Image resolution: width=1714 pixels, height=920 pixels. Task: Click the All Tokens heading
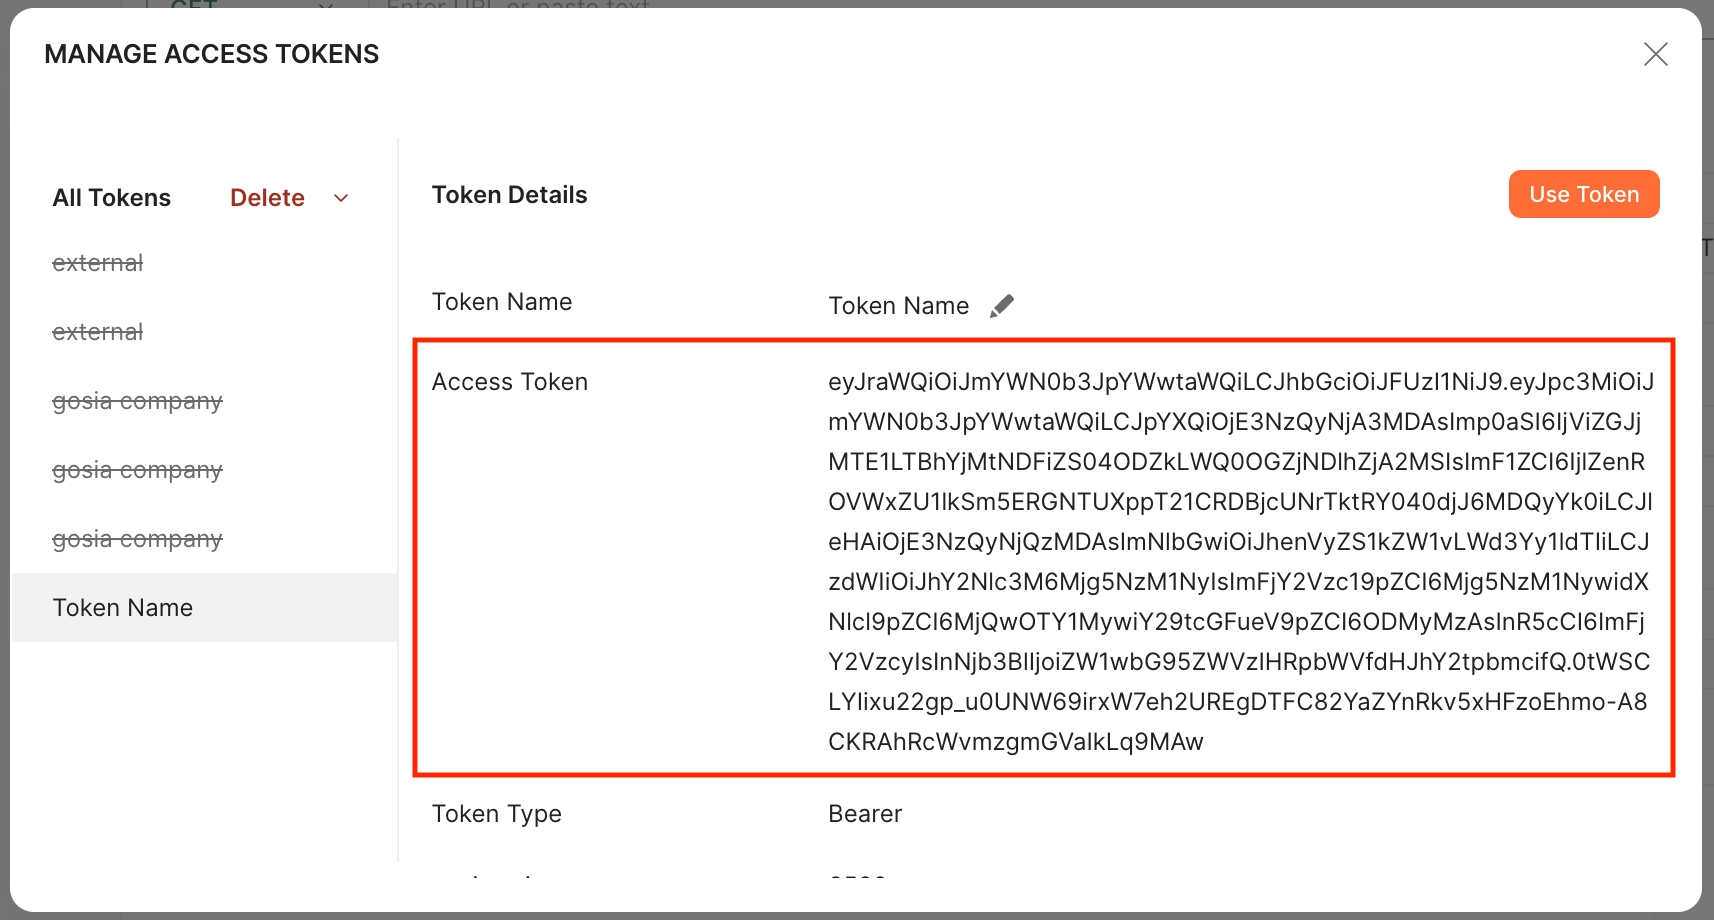pos(112,198)
